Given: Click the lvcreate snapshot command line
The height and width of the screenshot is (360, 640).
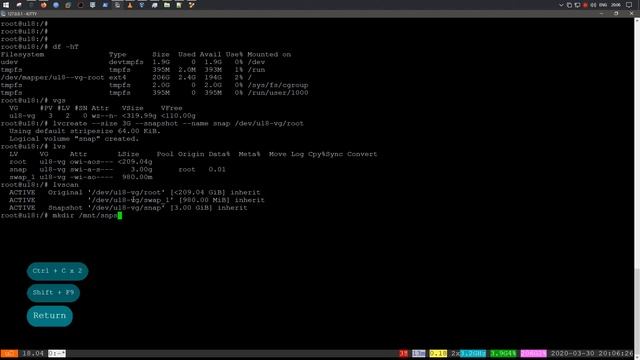Looking at the screenshot, I should coord(152,124).
